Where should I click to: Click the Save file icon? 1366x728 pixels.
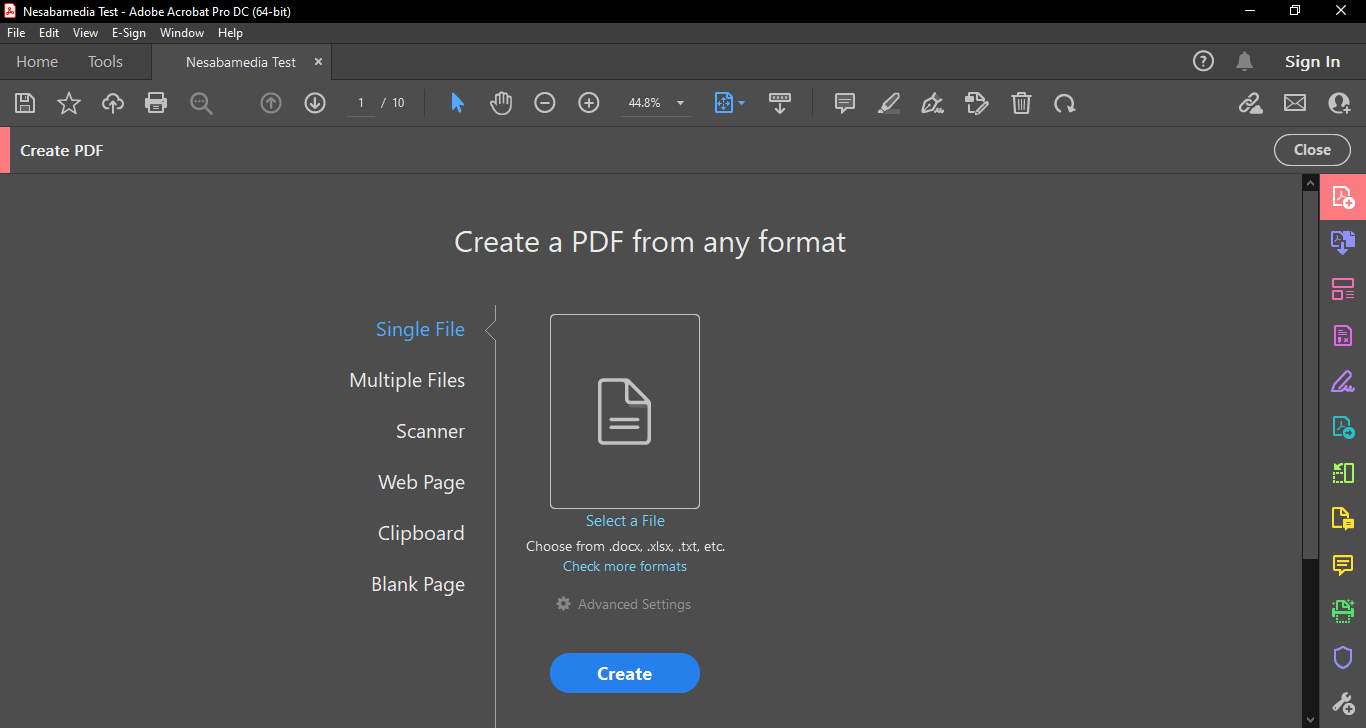25,103
